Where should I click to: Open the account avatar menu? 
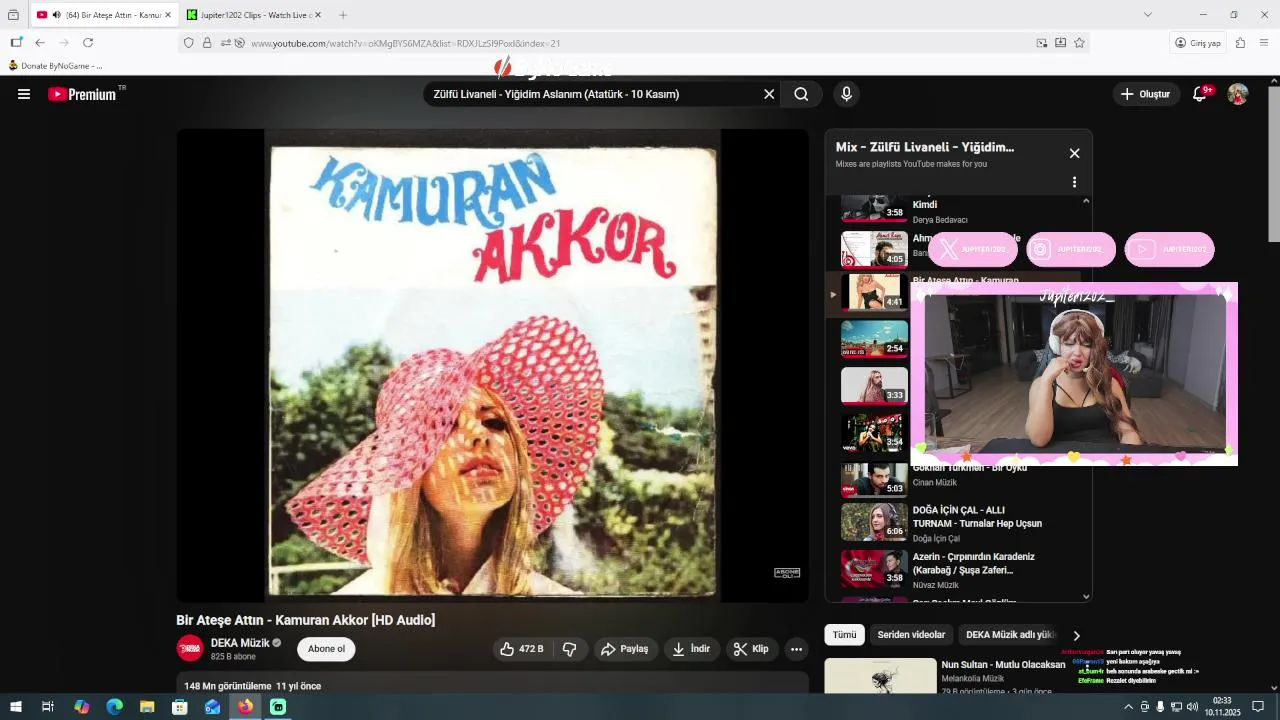click(1238, 94)
